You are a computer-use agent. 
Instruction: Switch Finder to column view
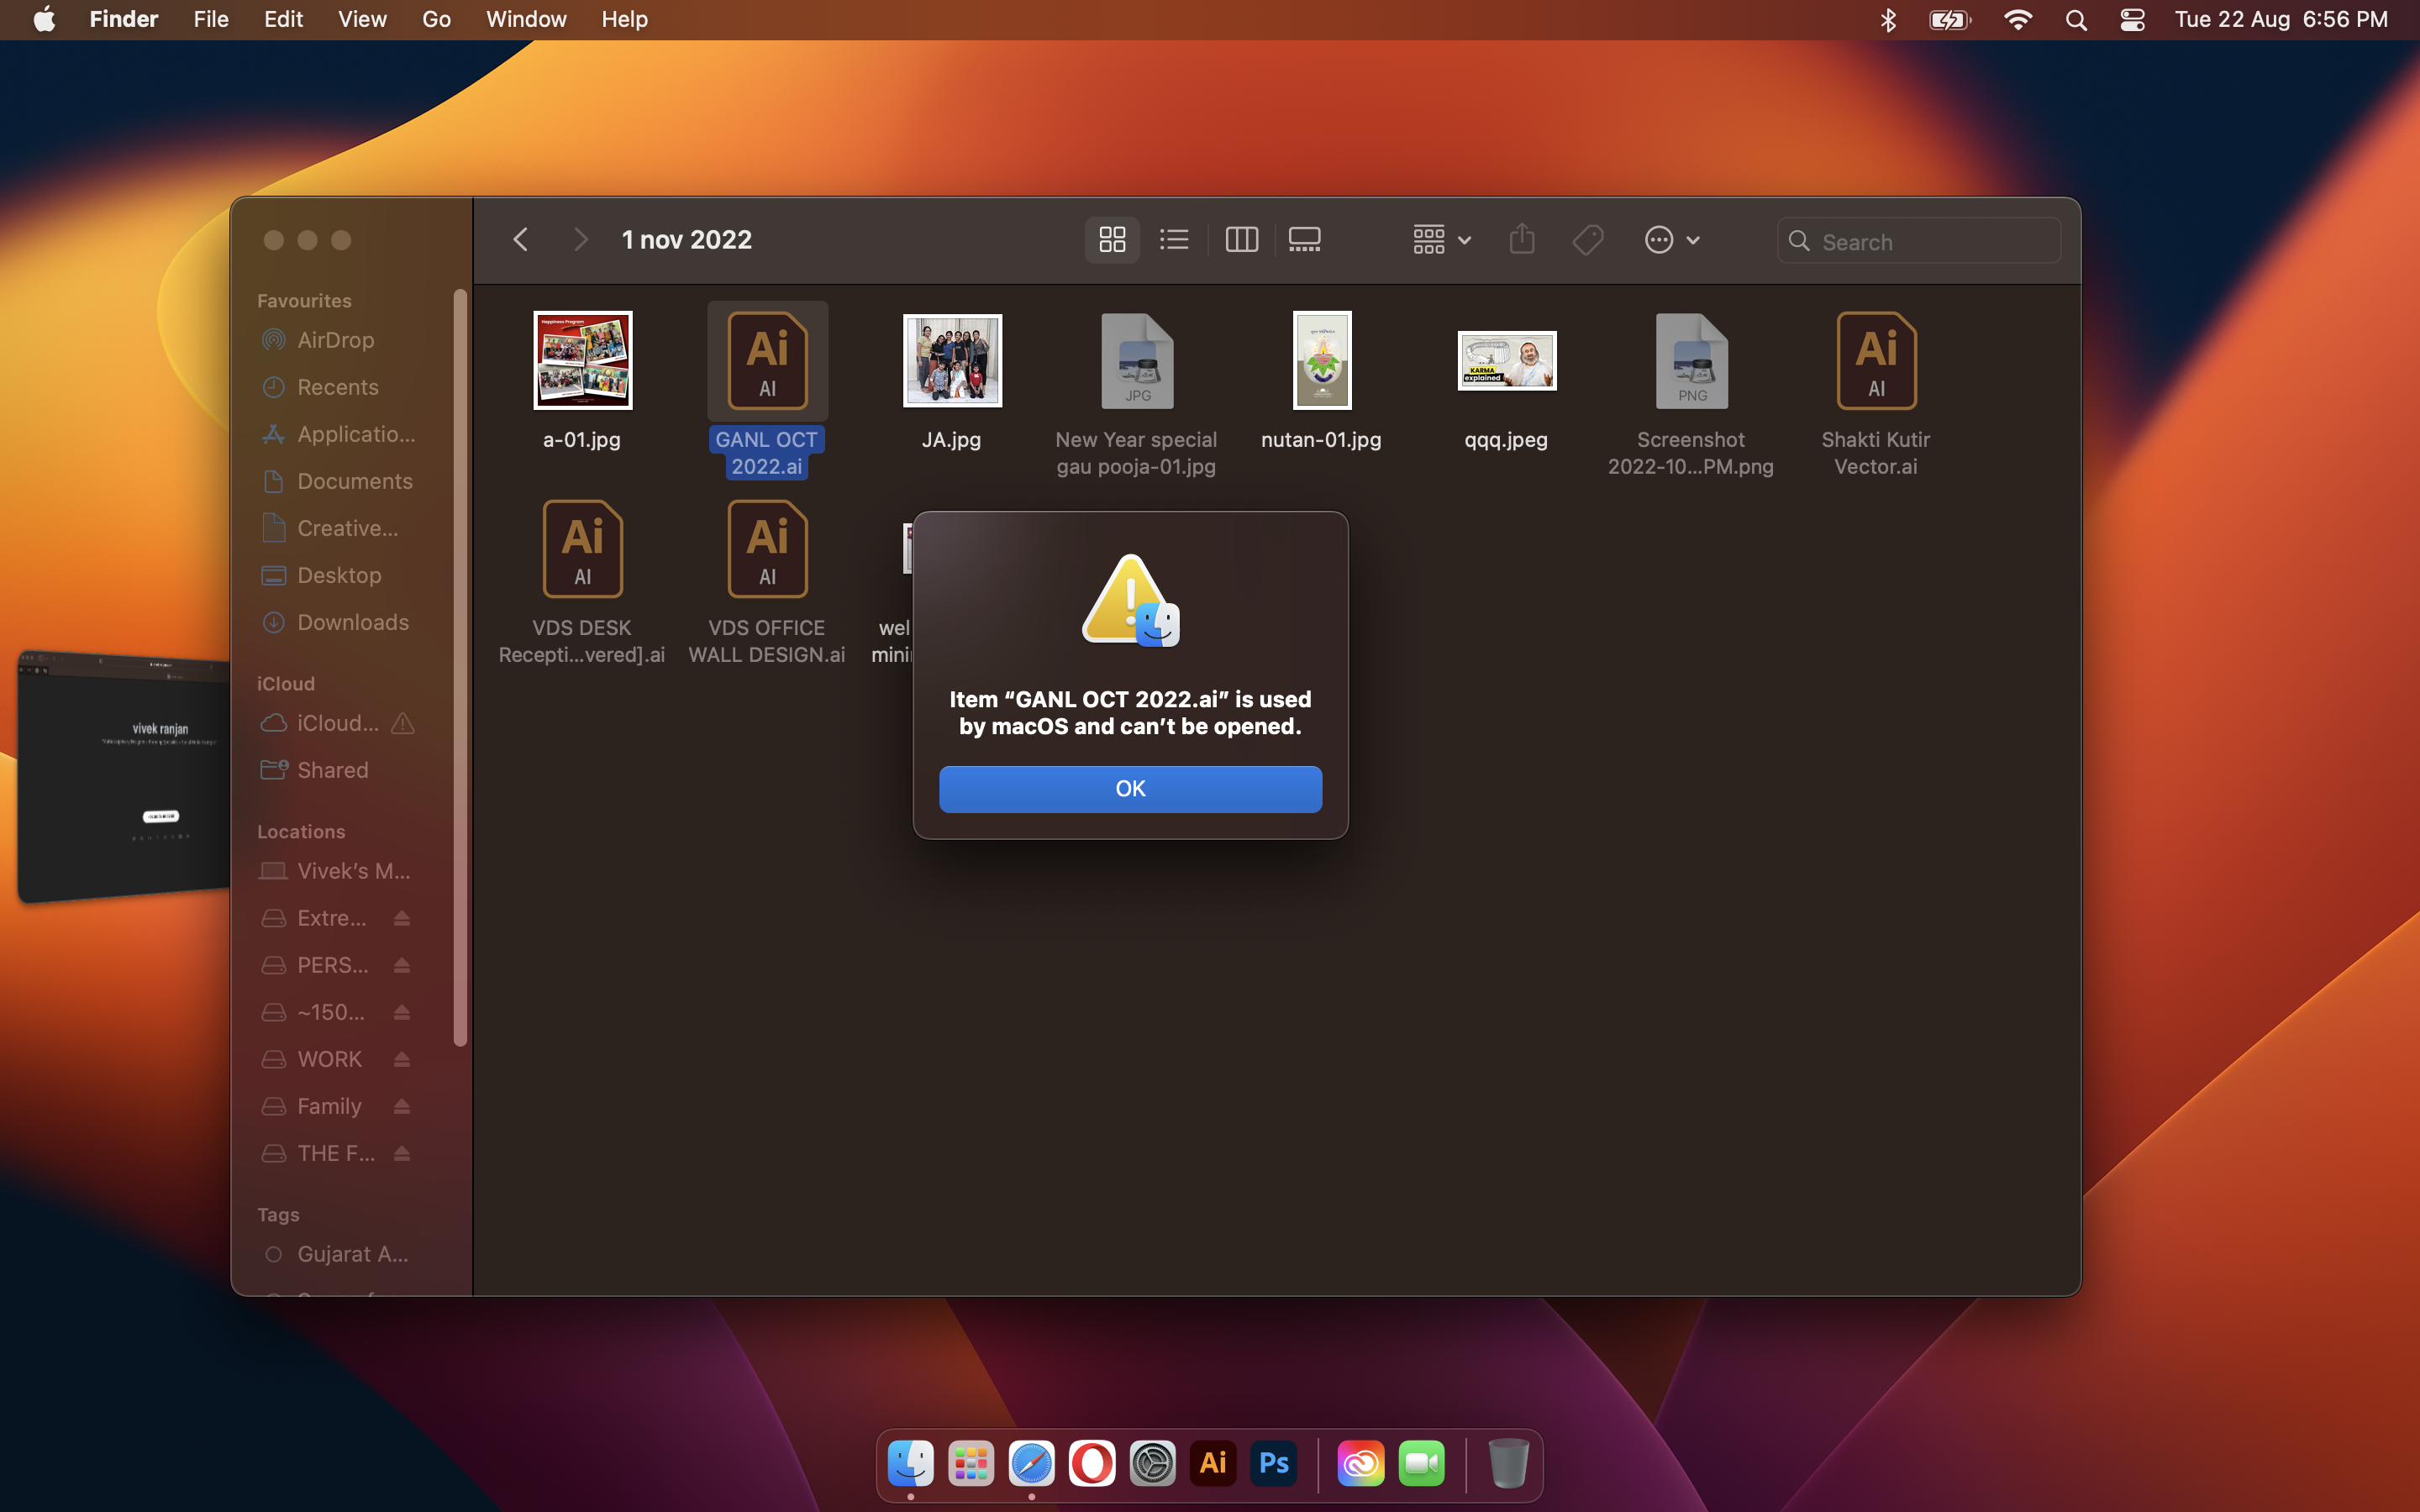click(x=1241, y=240)
